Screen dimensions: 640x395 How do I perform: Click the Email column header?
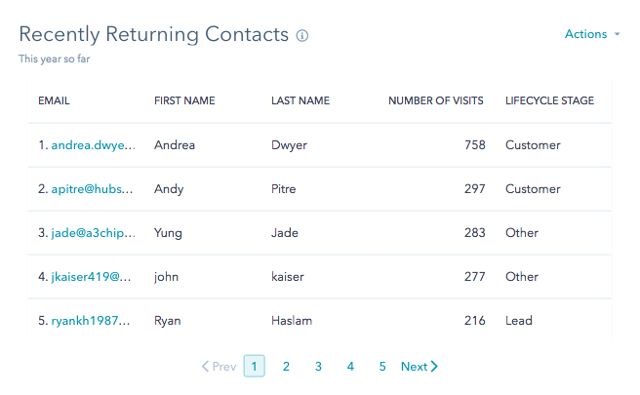(x=54, y=101)
